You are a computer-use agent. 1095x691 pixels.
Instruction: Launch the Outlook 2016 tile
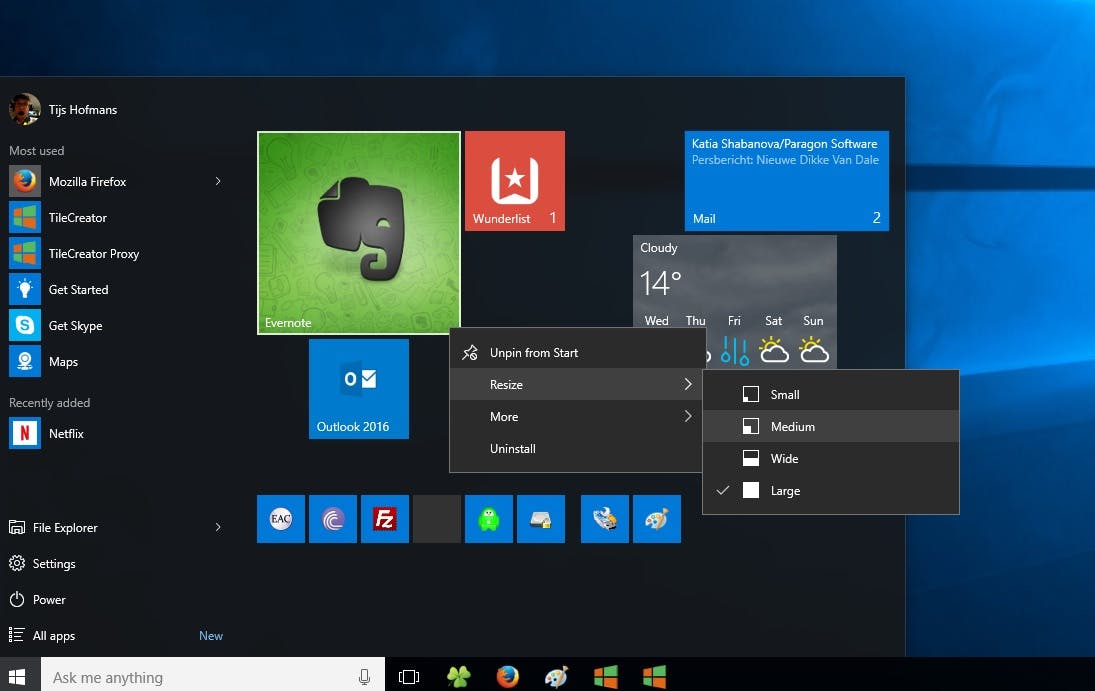point(359,389)
